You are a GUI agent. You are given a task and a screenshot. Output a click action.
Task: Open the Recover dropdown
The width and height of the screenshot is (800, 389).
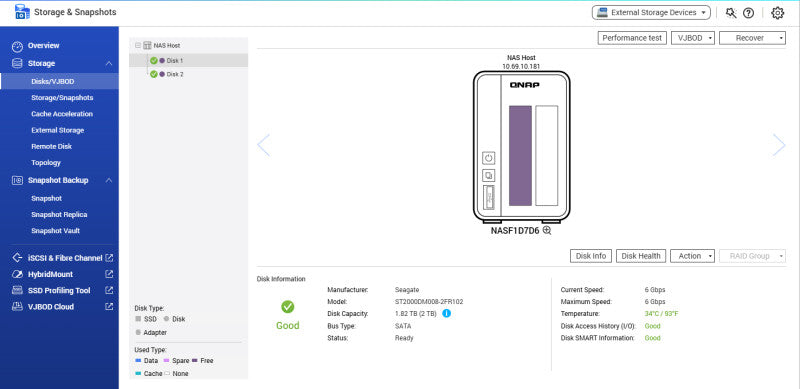point(752,38)
